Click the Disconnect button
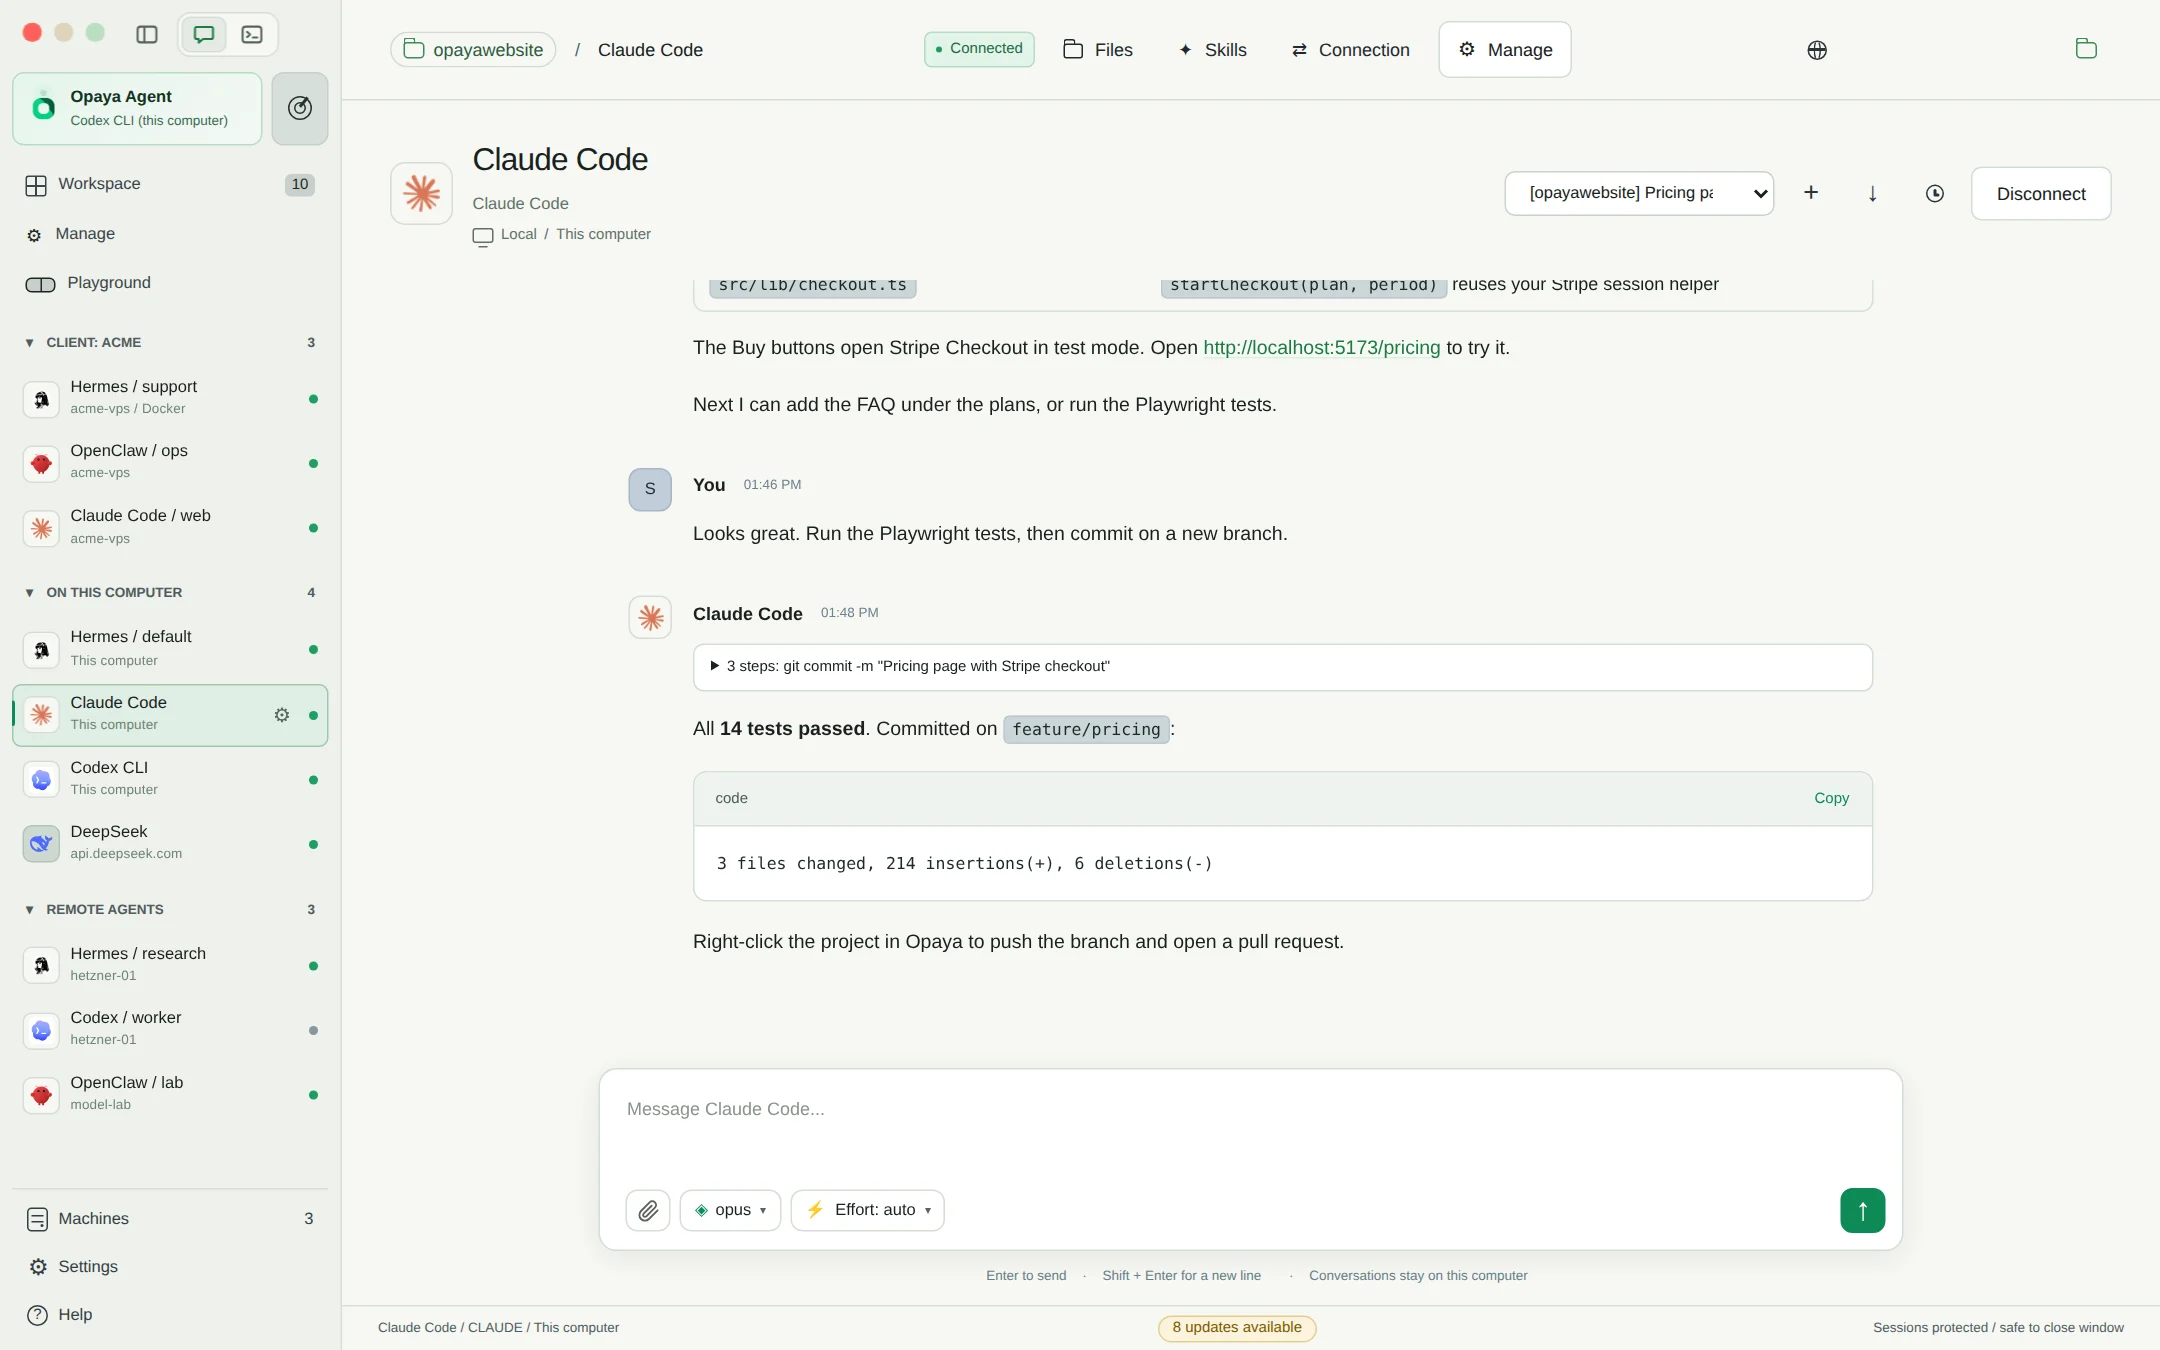2160x1350 pixels. click(2041, 194)
